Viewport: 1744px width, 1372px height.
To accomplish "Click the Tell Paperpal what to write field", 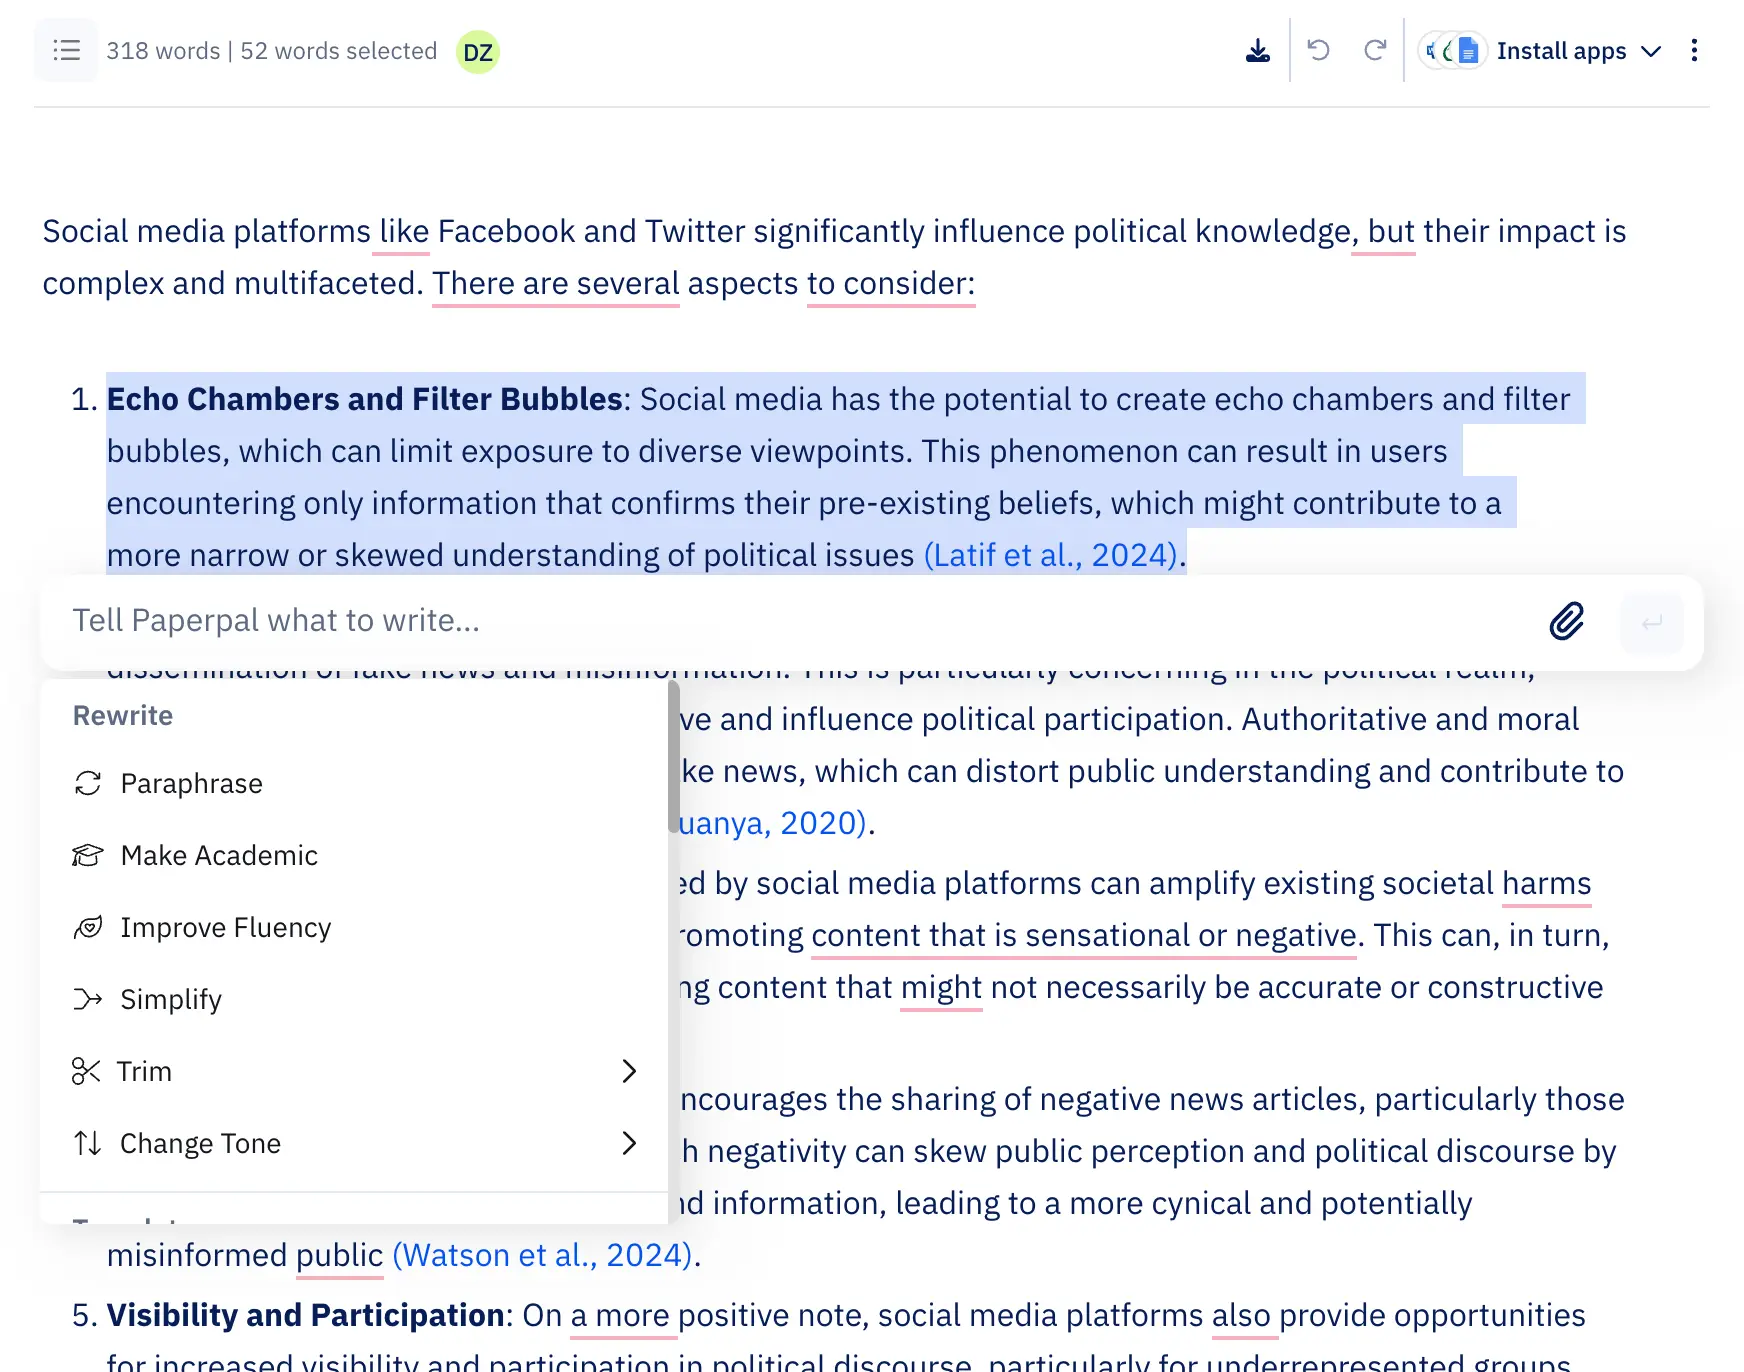I will [800, 621].
